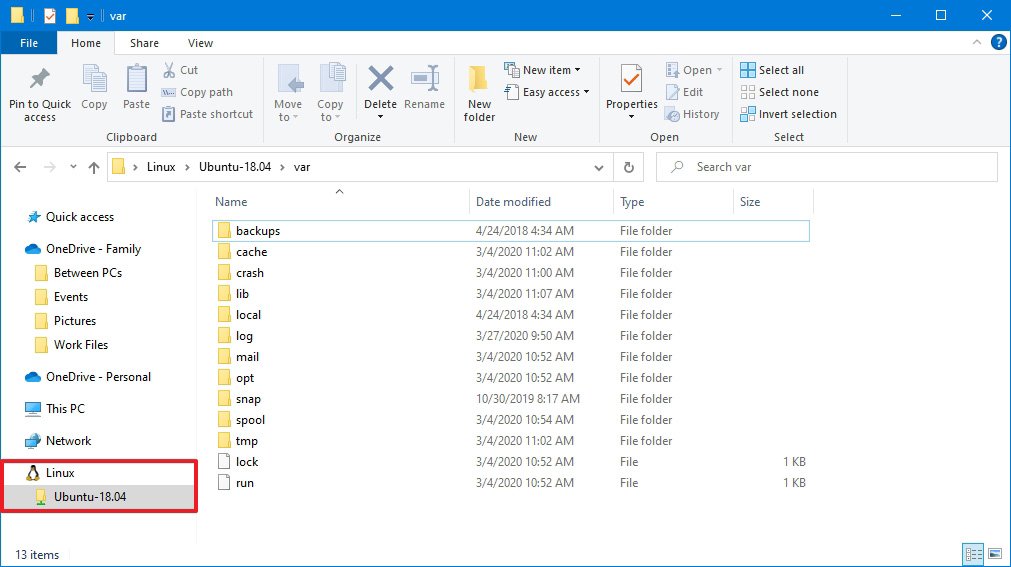This screenshot has height=567, width=1011.
Task: Click Select all in ribbon
Action: click(x=772, y=70)
